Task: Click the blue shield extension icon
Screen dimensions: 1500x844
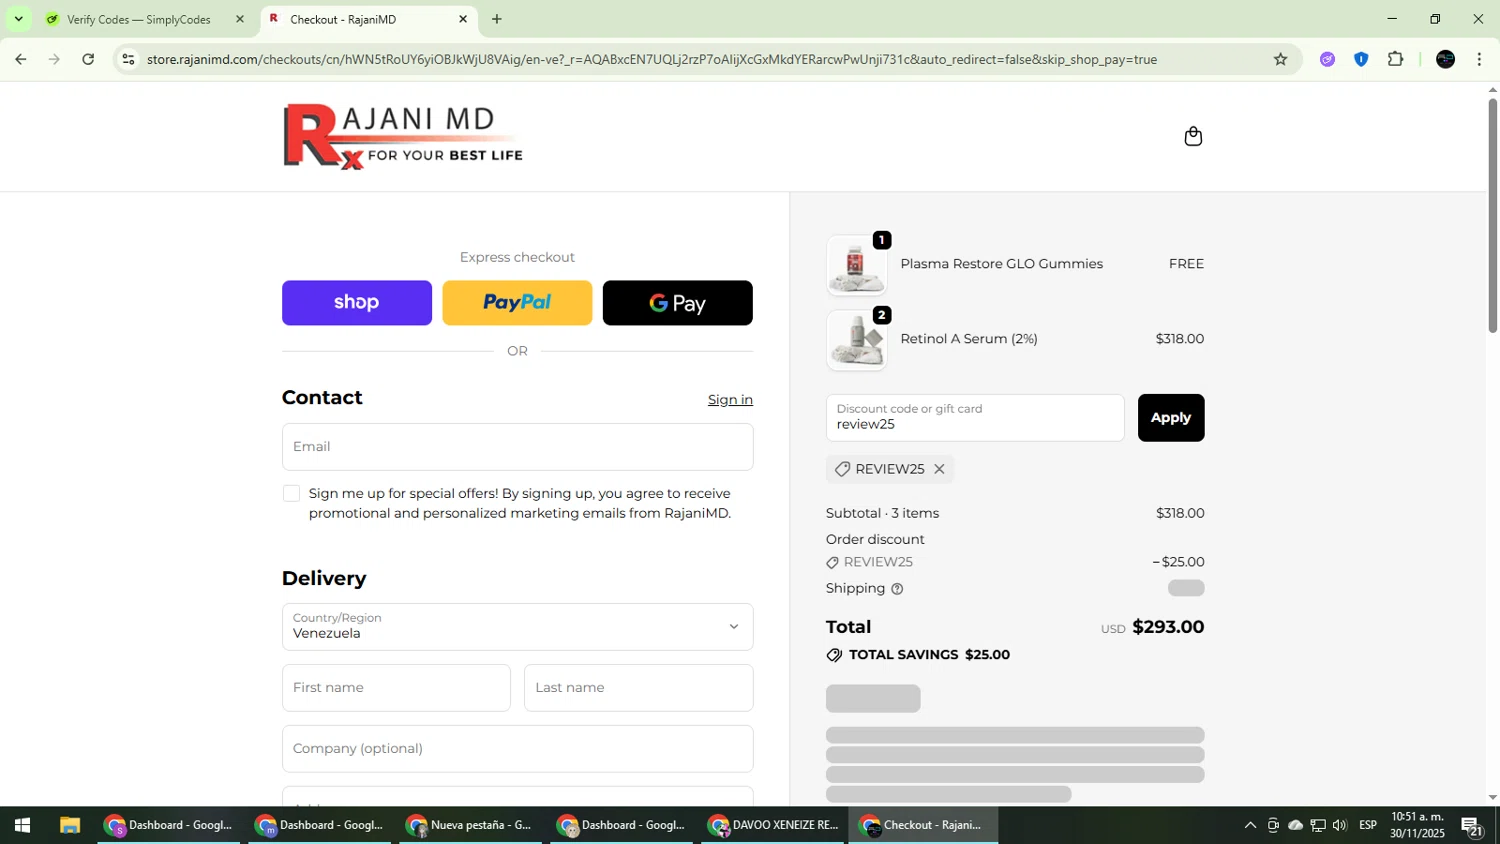Action: [x=1361, y=59]
